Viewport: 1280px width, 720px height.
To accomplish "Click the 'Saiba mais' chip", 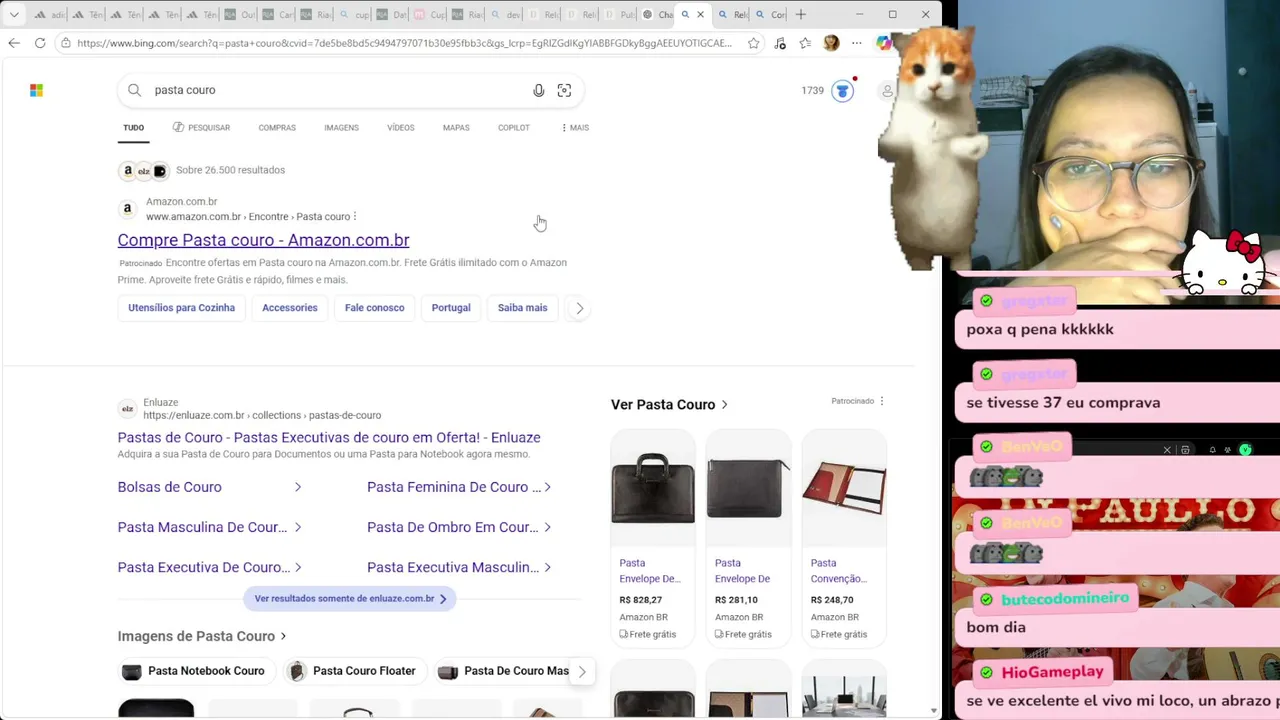I will (x=523, y=308).
